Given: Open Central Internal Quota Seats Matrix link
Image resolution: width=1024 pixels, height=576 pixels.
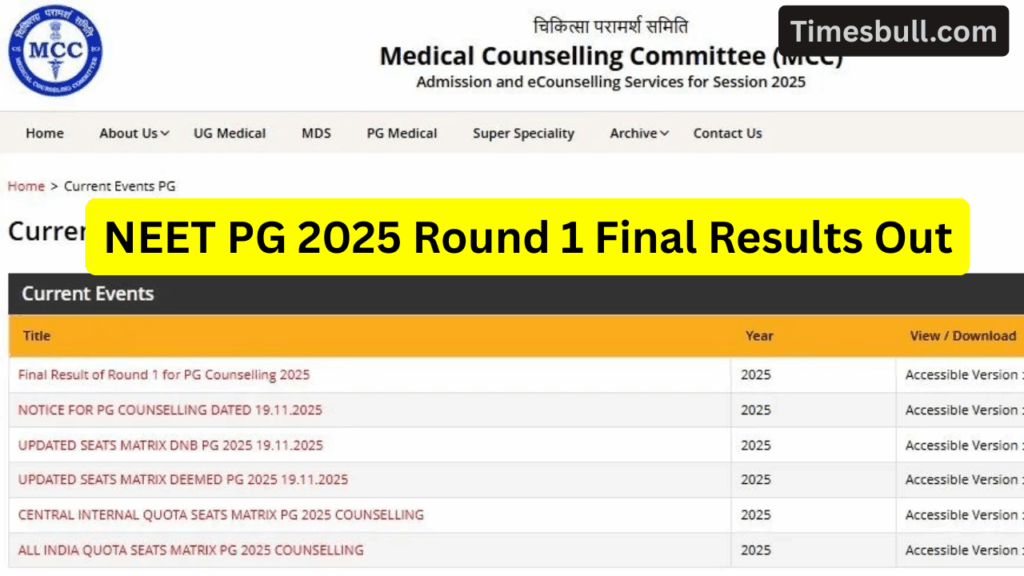Looking at the screenshot, I should [221, 515].
